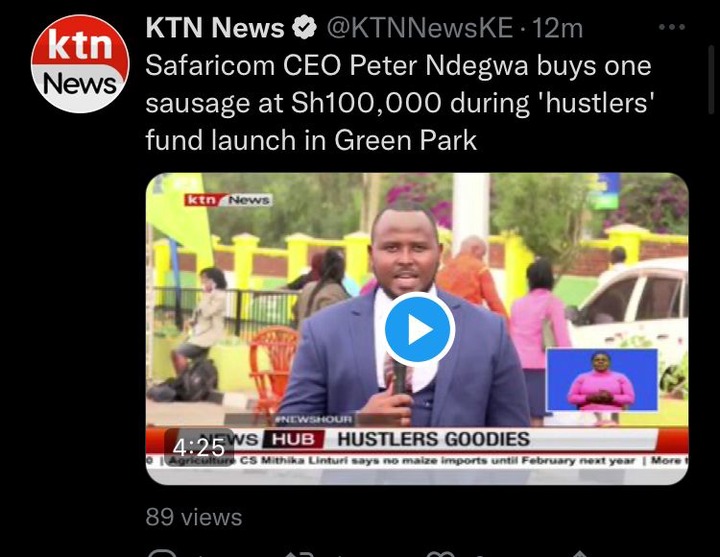Viewport: 720px width, 557px height.
Task: Open the three-dot more options menu
Action: click(672, 27)
